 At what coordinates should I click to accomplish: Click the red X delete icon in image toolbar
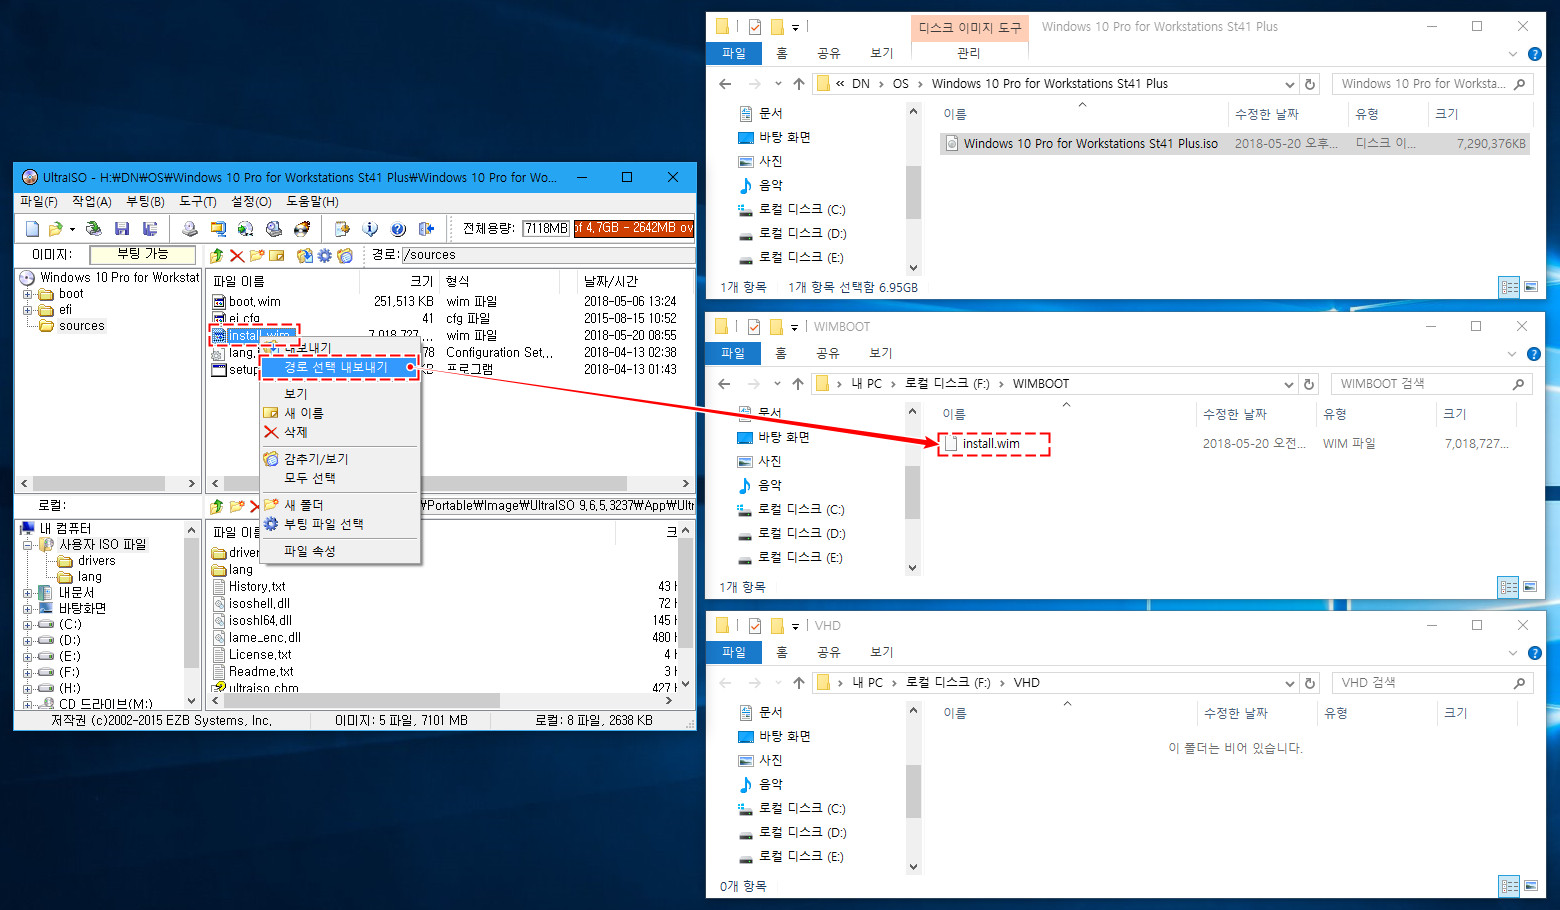coord(237,256)
